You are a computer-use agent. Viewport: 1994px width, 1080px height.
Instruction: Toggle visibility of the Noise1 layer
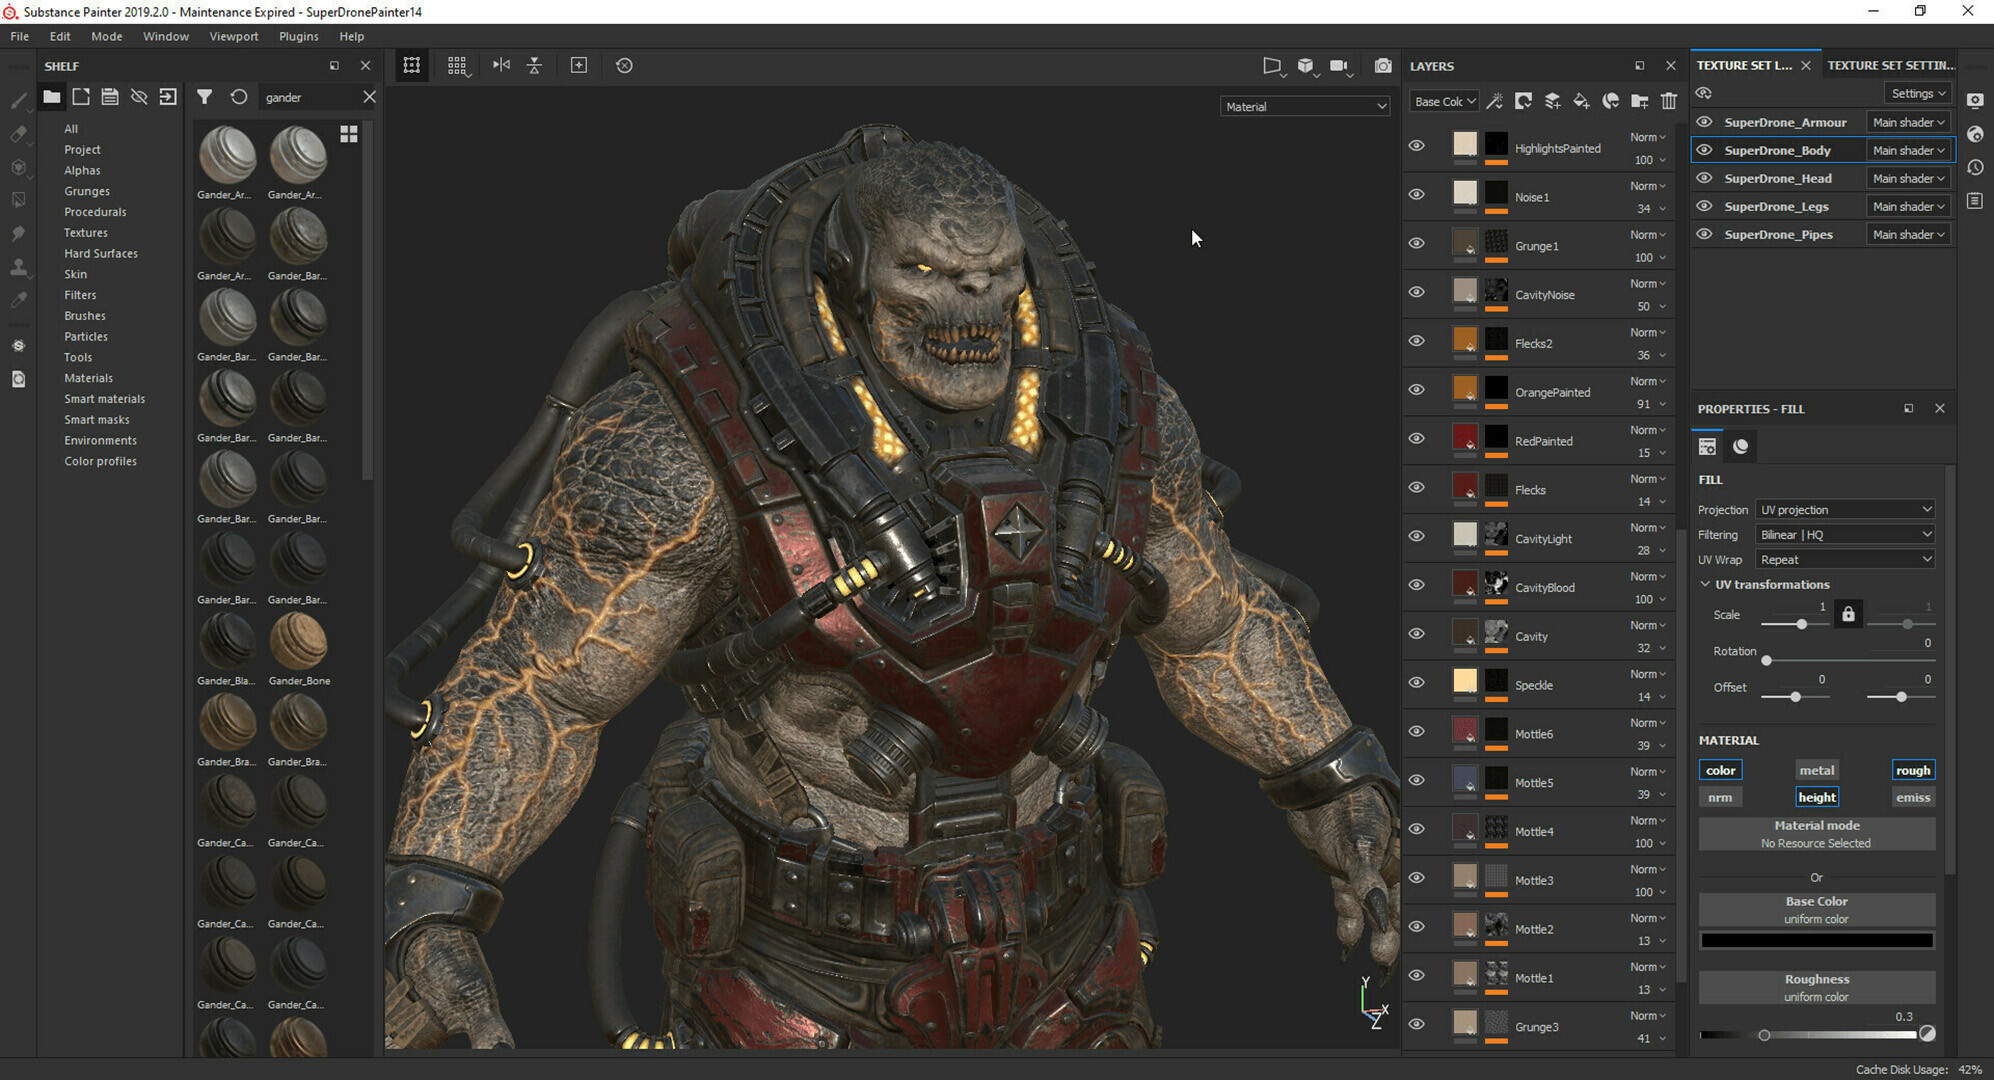click(x=1417, y=194)
